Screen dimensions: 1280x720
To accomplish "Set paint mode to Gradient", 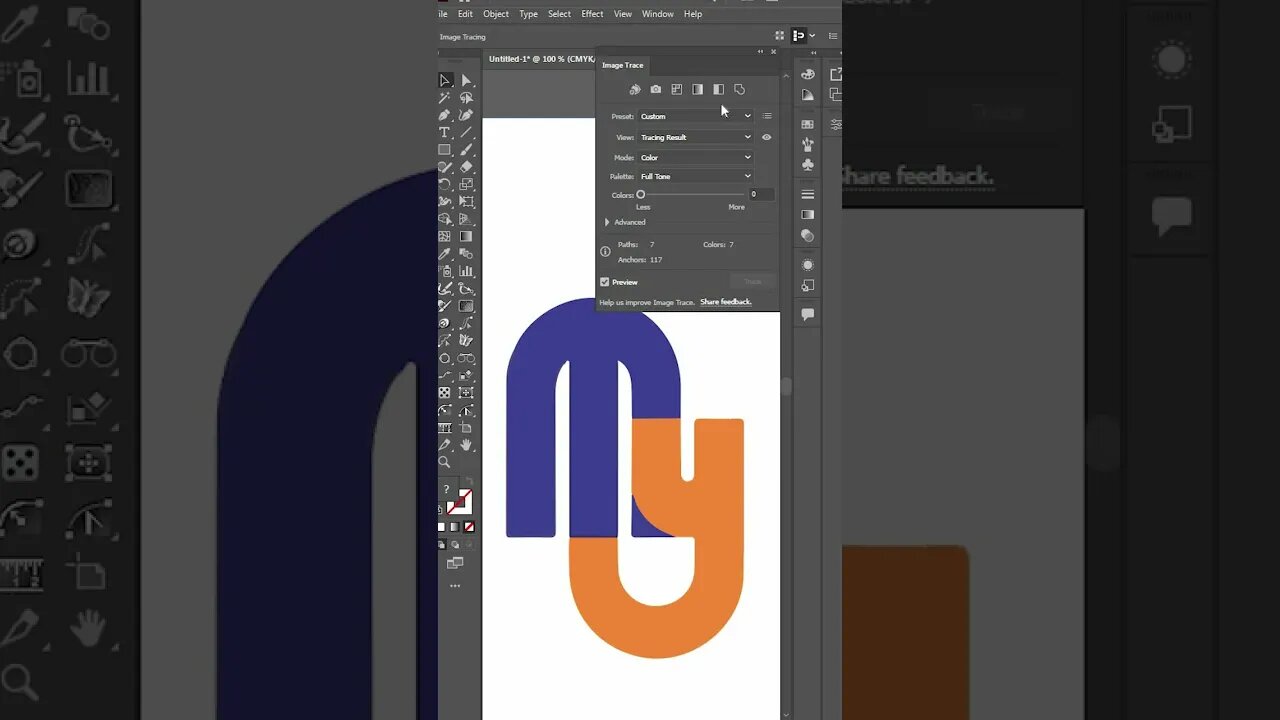I will point(455,527).
